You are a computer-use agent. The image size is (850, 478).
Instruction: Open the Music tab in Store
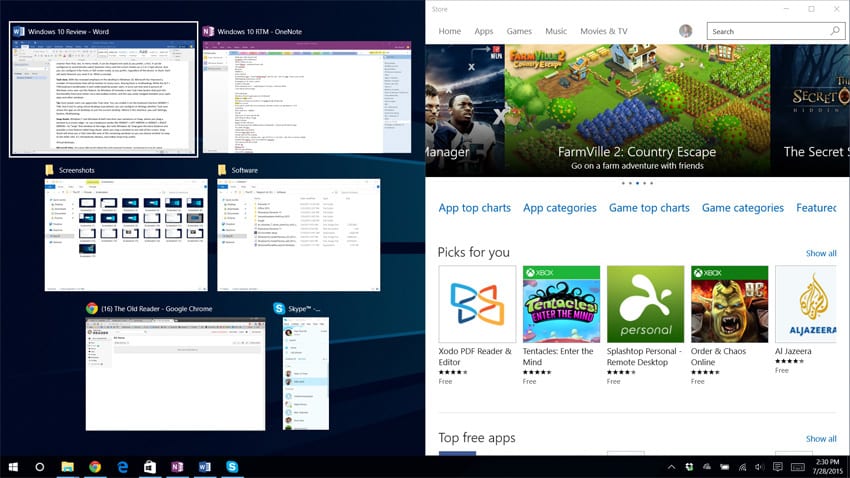point(556,31)
